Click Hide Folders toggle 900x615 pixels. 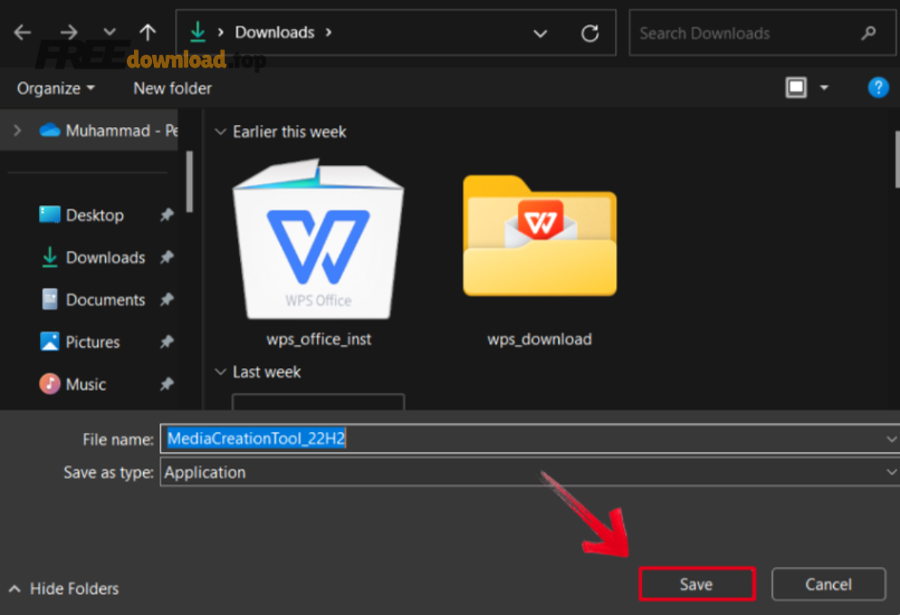click(x=64, y=589)
